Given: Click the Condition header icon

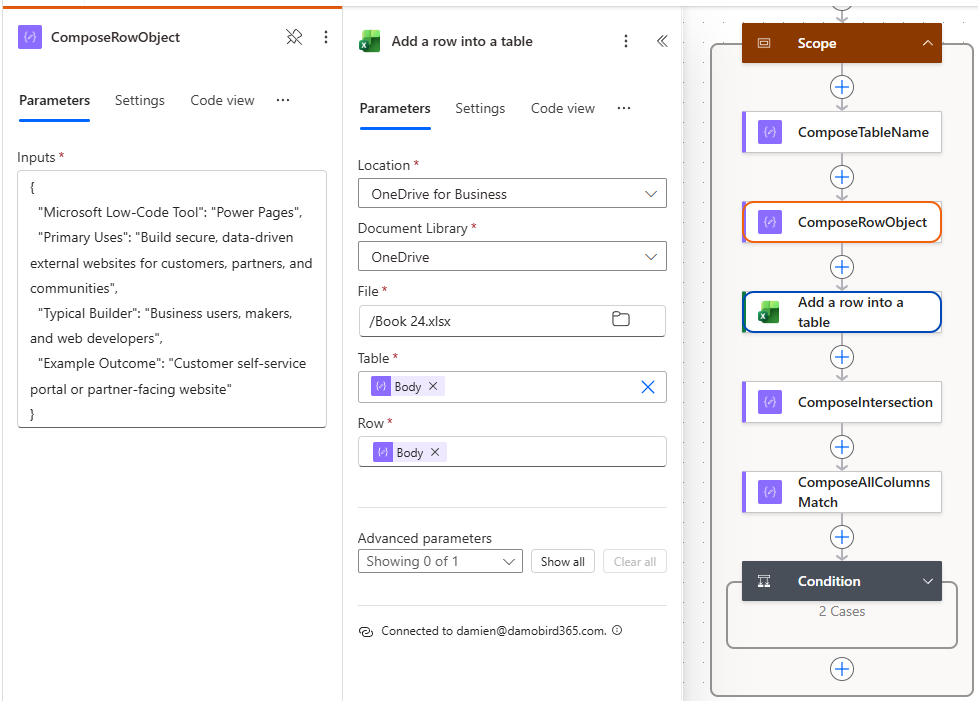Looking at the screenshot, I should (764, 581).
